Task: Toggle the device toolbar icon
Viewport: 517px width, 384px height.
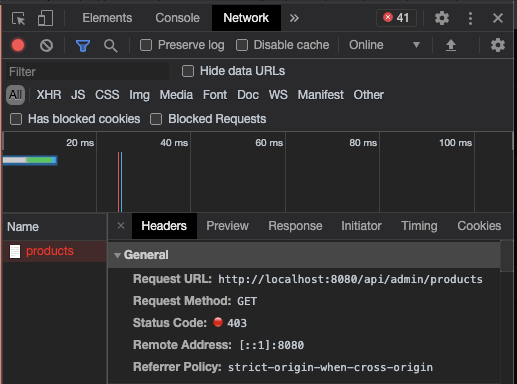Action: (45, 18)
